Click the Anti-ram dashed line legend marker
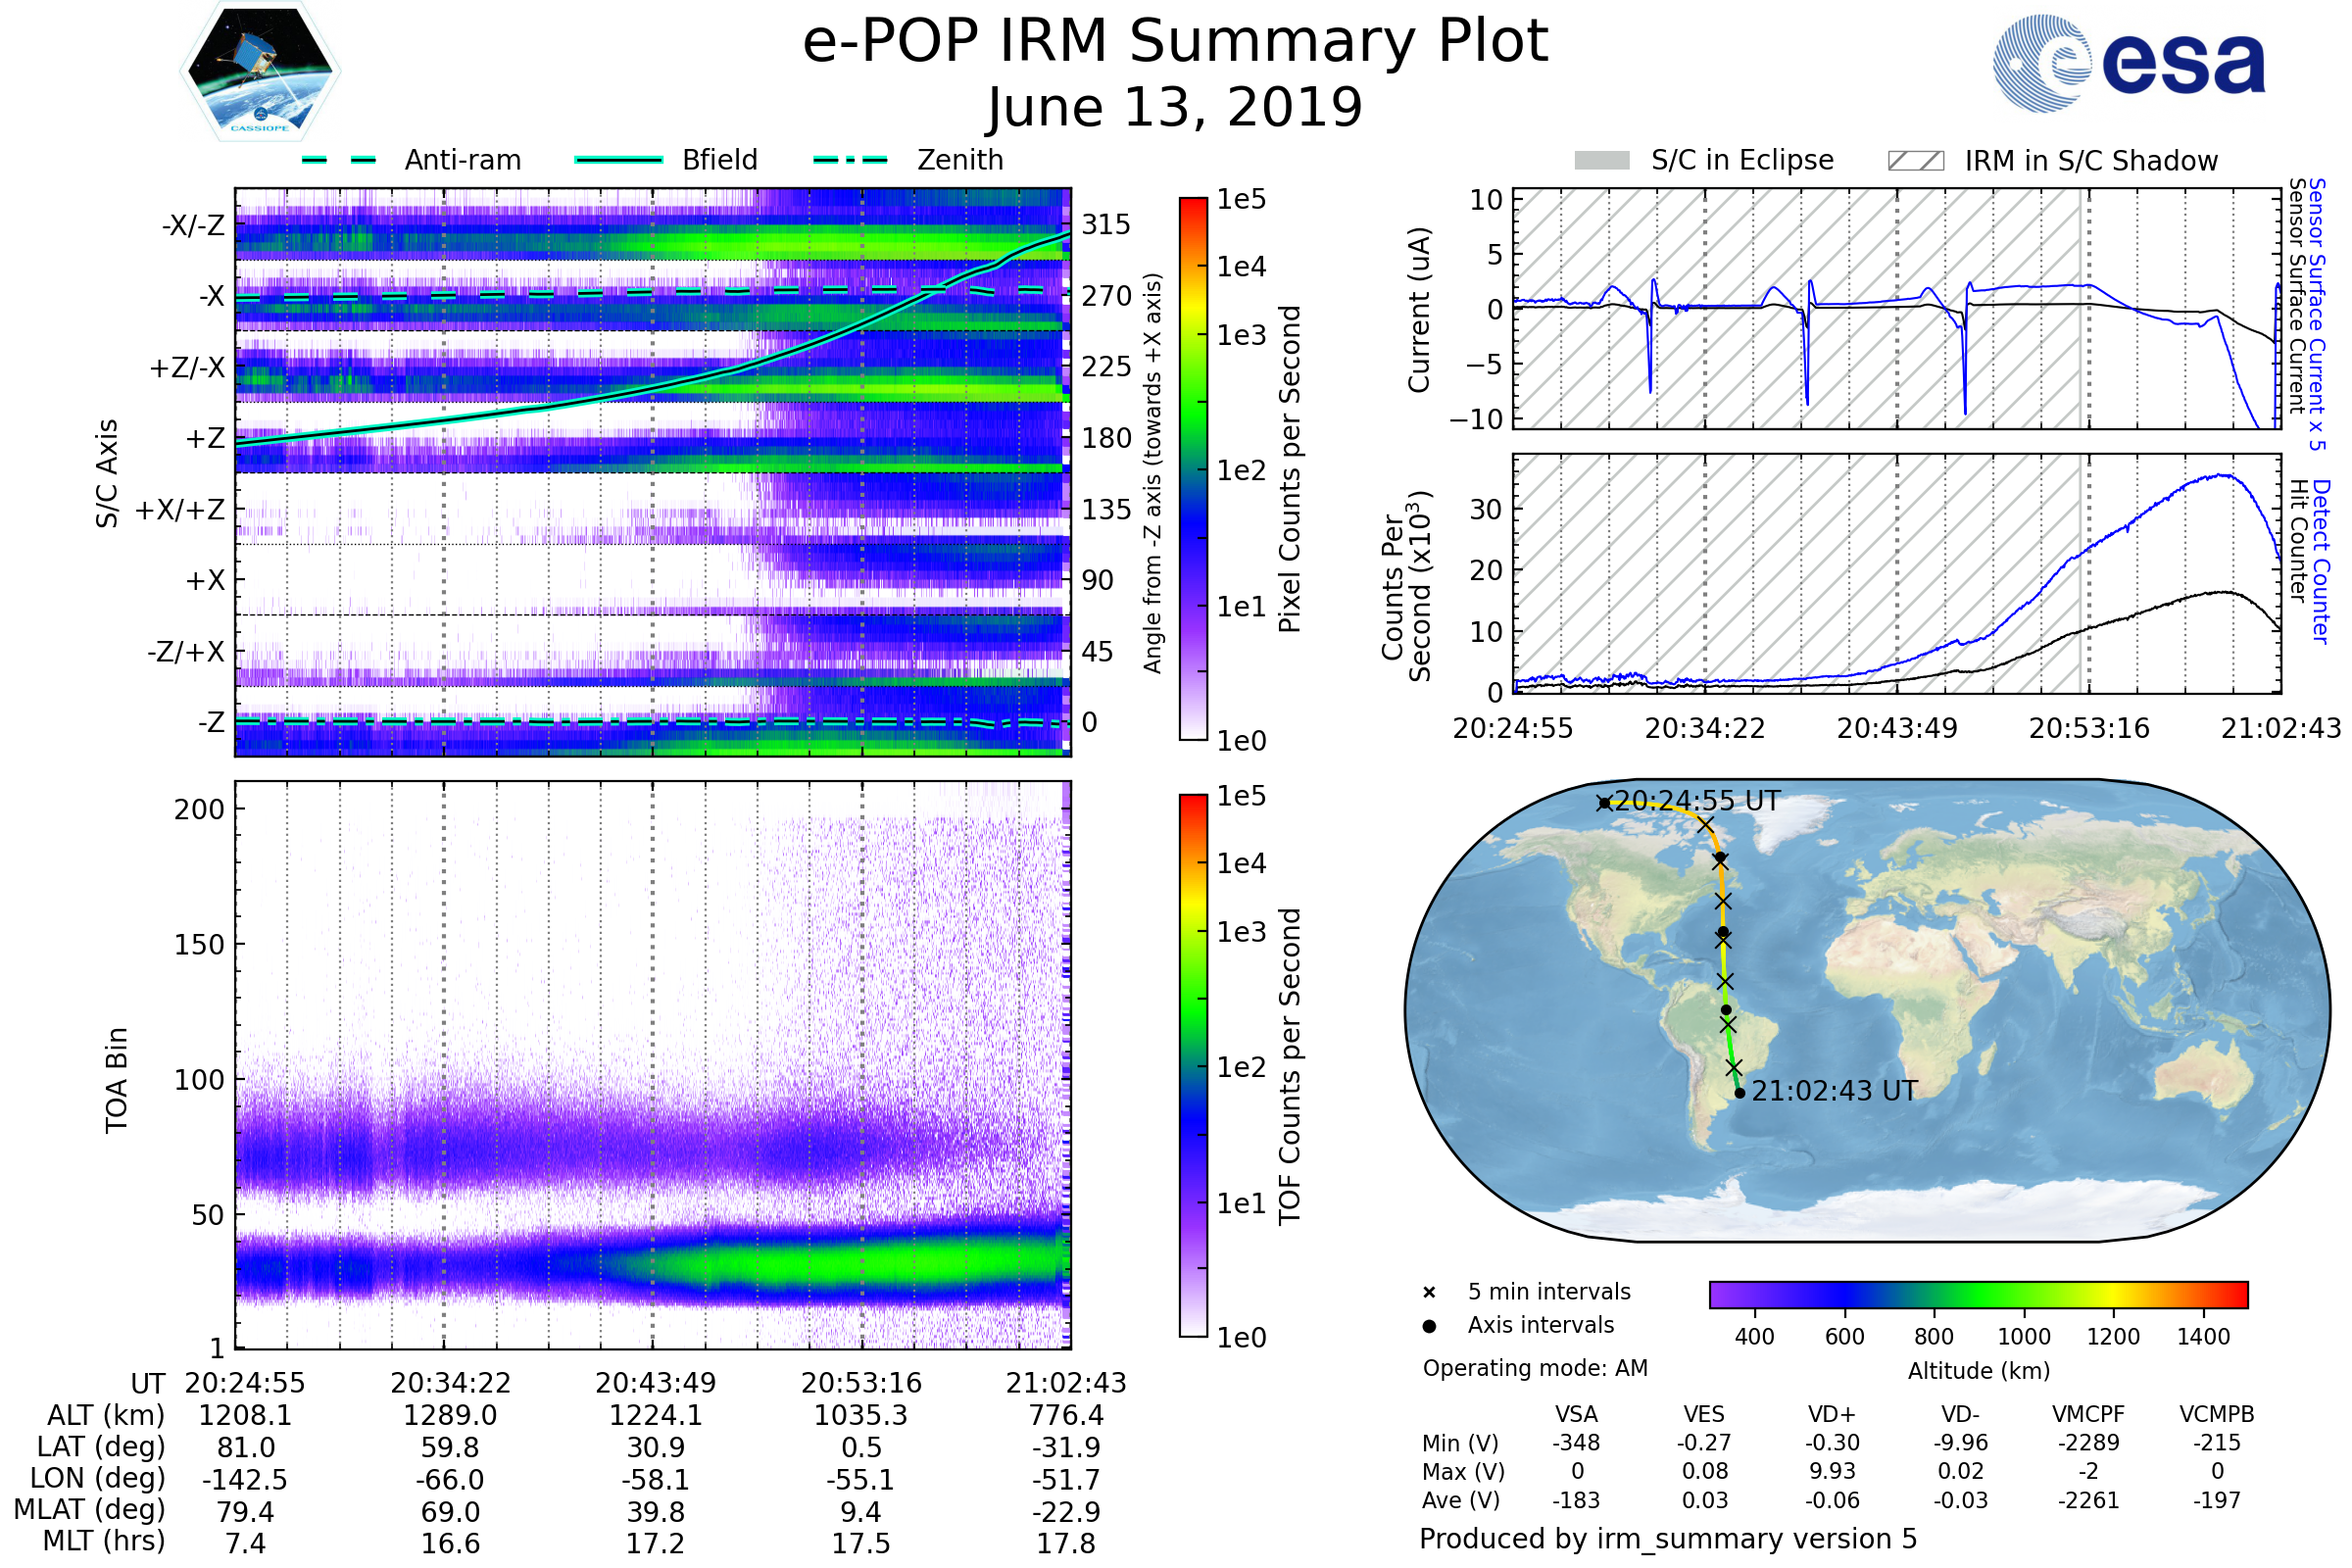 (339, 160)
